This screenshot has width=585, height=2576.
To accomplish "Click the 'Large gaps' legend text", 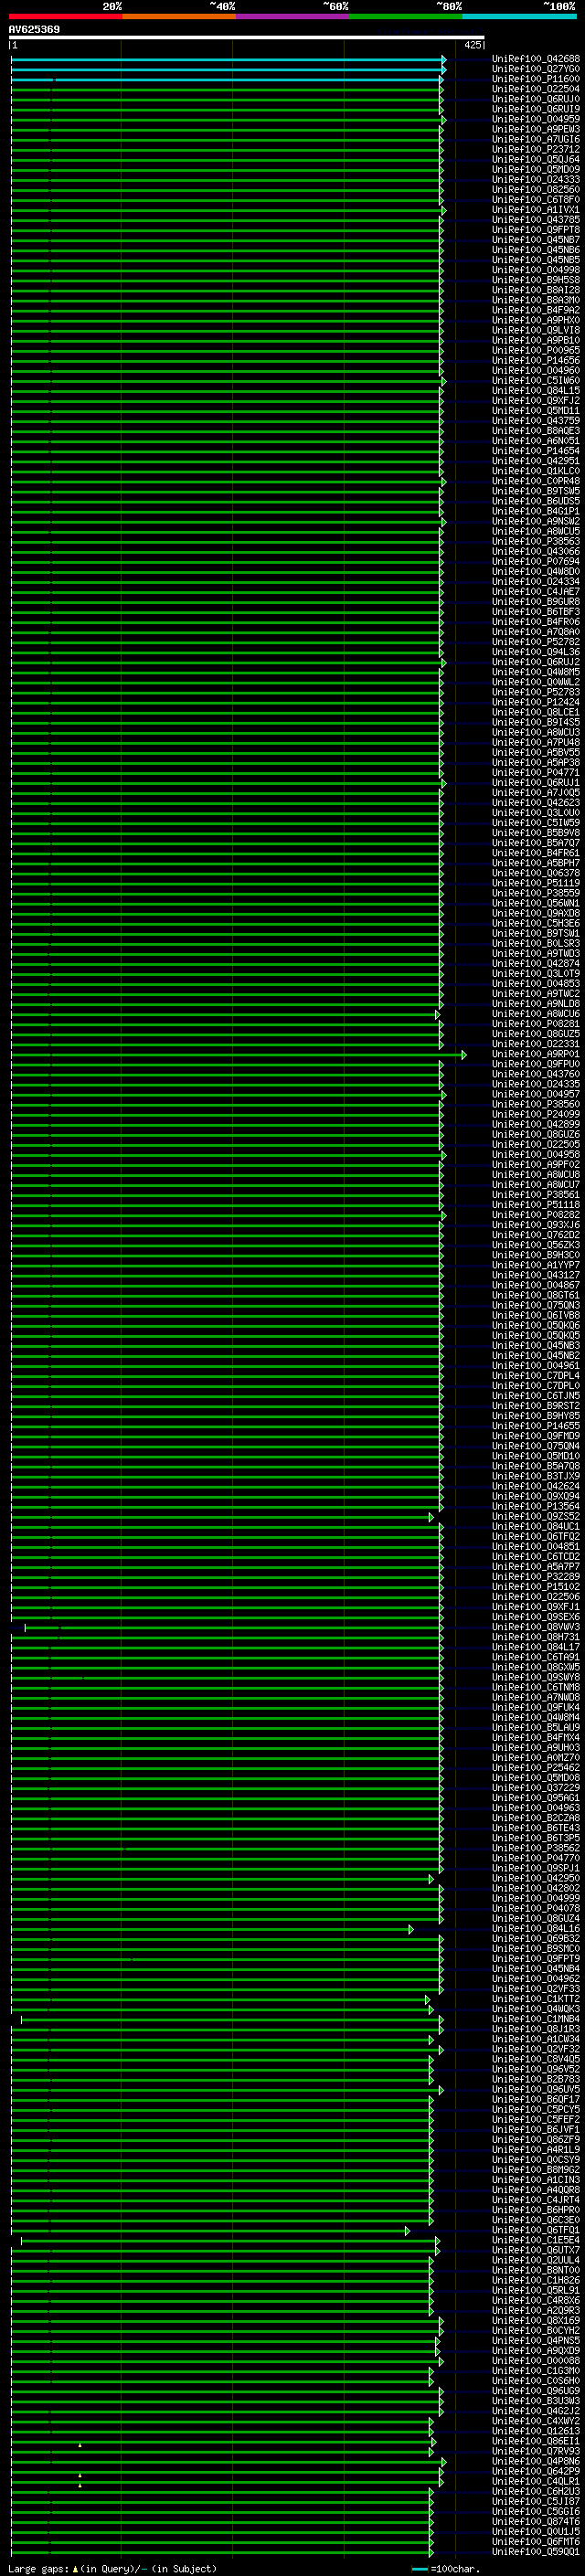I will (39, 2569).
